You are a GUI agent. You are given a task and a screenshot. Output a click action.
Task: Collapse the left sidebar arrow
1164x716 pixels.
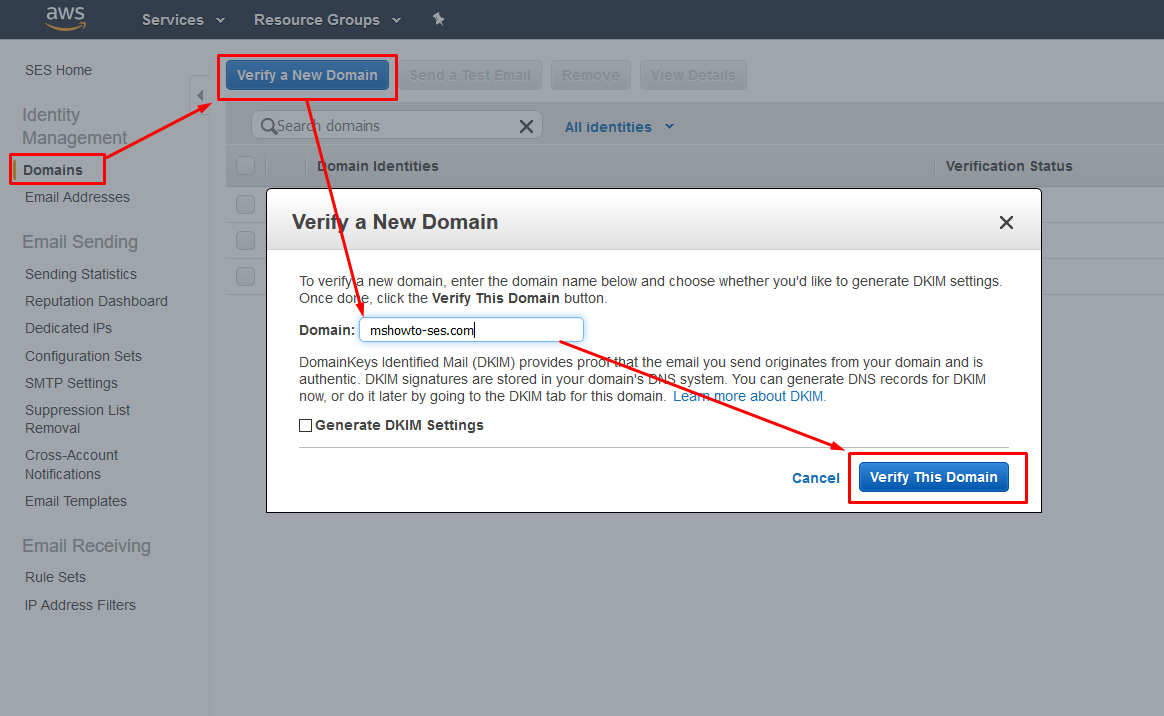click(x=200, y=96)
